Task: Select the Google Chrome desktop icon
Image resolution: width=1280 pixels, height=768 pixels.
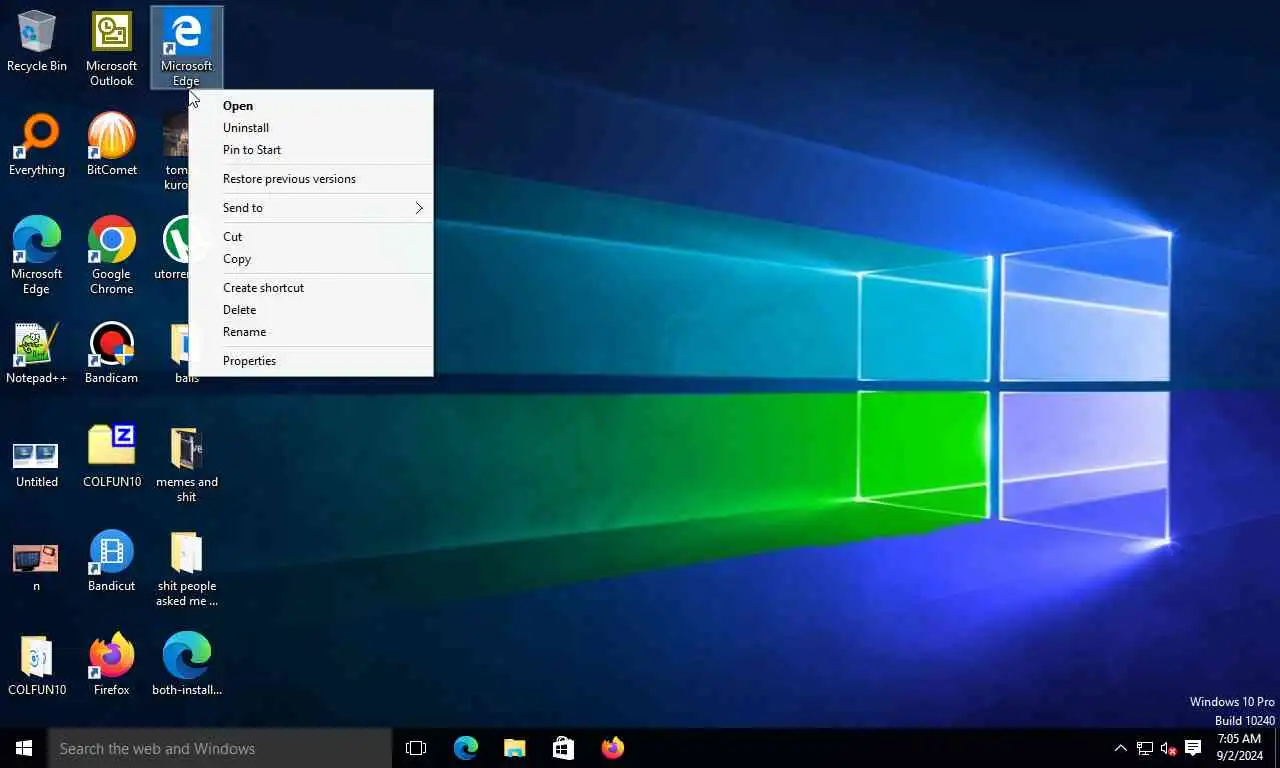Action: [111, 256]
